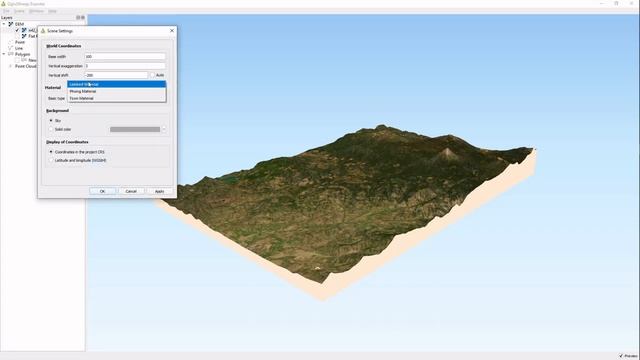Screen dimensions: 640x360
Task: Click the gray solid color swatch
Action: coord(135,129)
